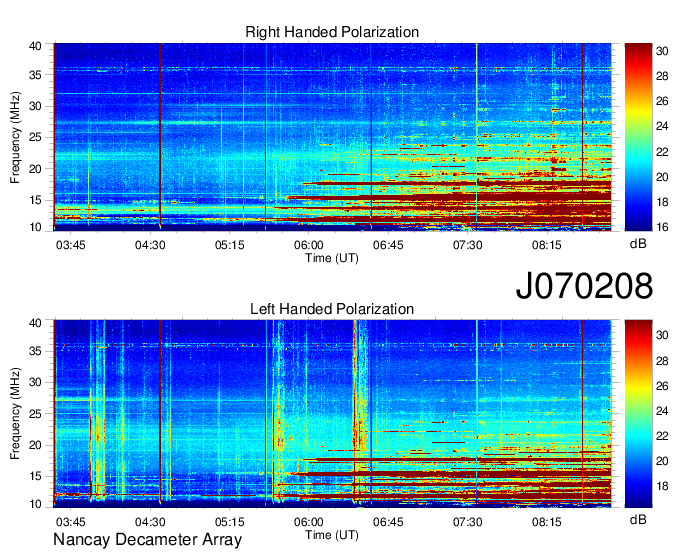Screen dimensions: 680x552
Task: Click the left-handed plot's color scale bar
Action: (x=638, y=414)
